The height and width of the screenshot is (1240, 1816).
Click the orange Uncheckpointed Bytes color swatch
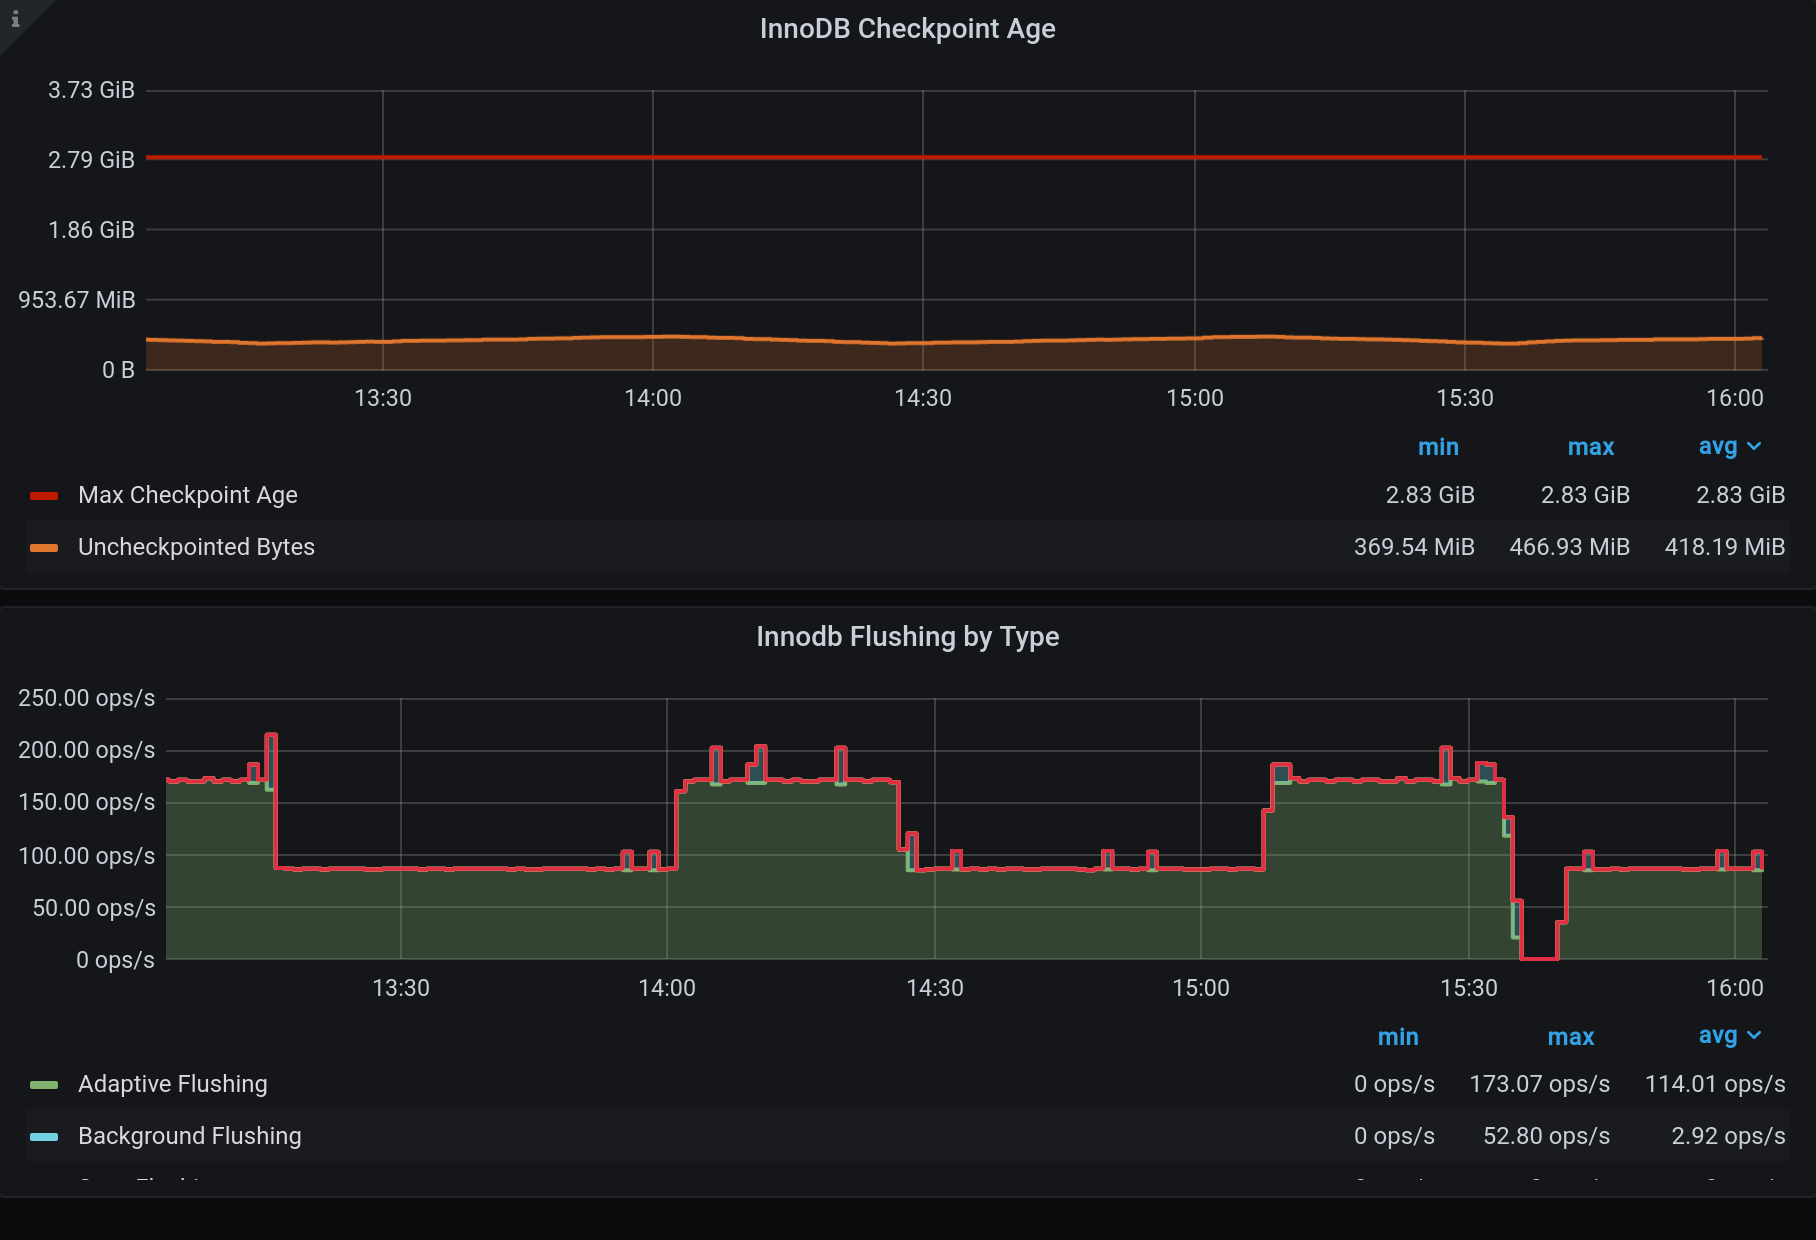pyautogui.click(x=44, y=548)
